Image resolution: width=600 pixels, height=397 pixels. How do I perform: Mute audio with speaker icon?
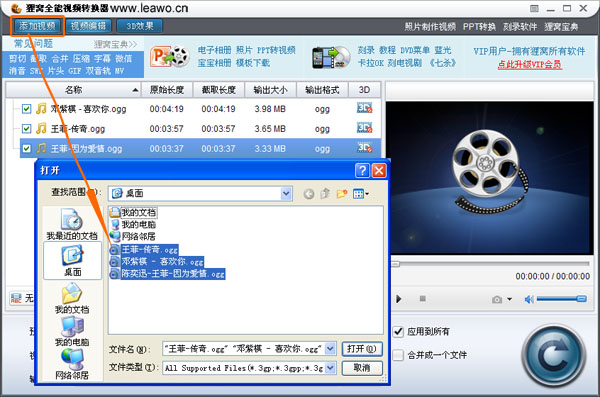coord(528,299)
